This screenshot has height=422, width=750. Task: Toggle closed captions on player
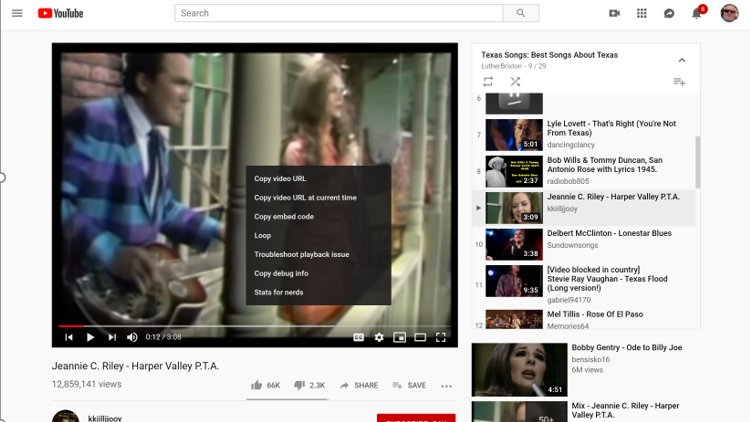click(358, 337)
